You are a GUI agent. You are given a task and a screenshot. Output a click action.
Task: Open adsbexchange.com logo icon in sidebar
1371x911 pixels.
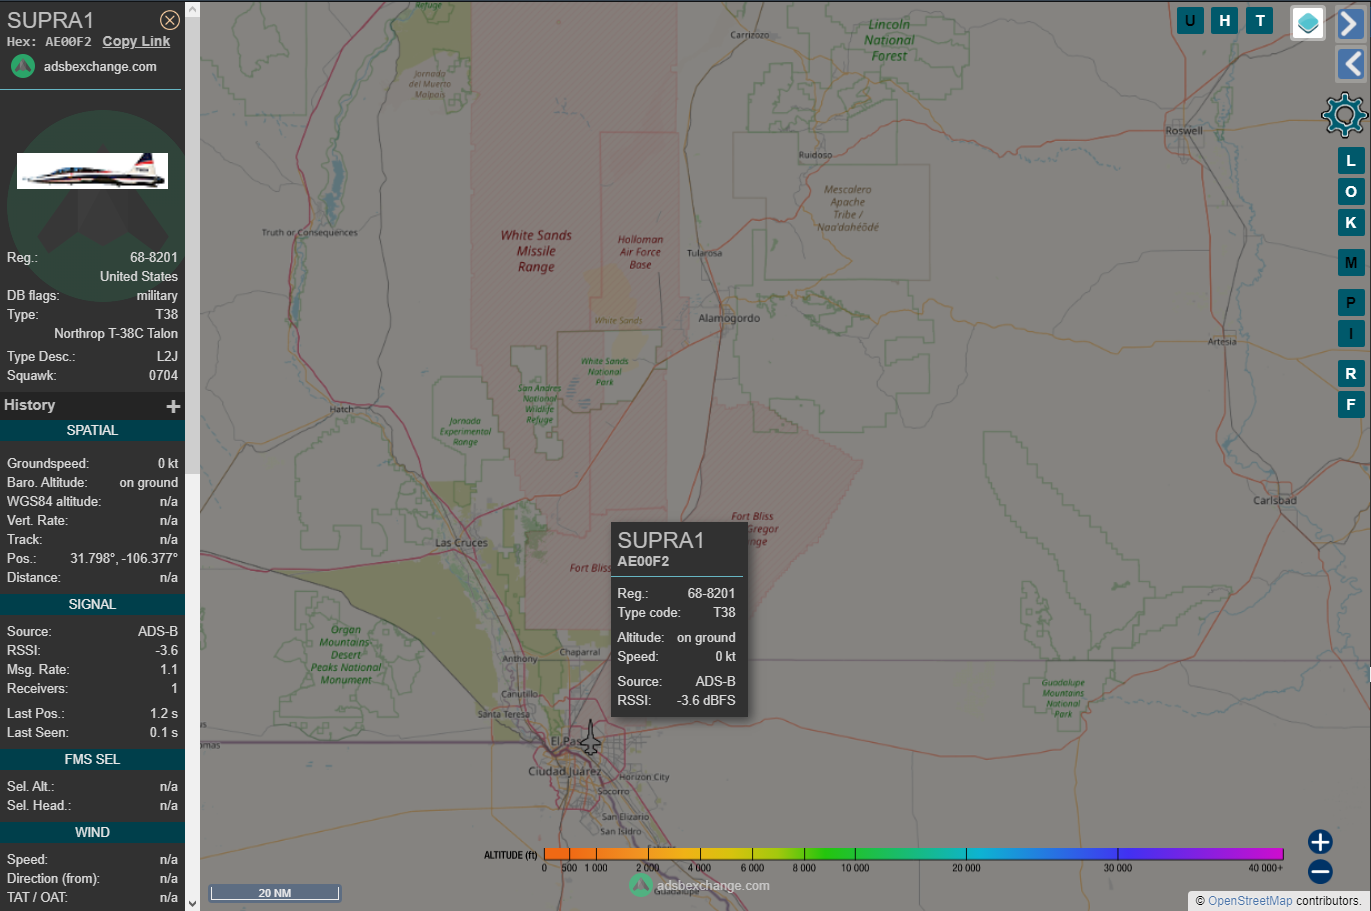(x=23, y=66)
